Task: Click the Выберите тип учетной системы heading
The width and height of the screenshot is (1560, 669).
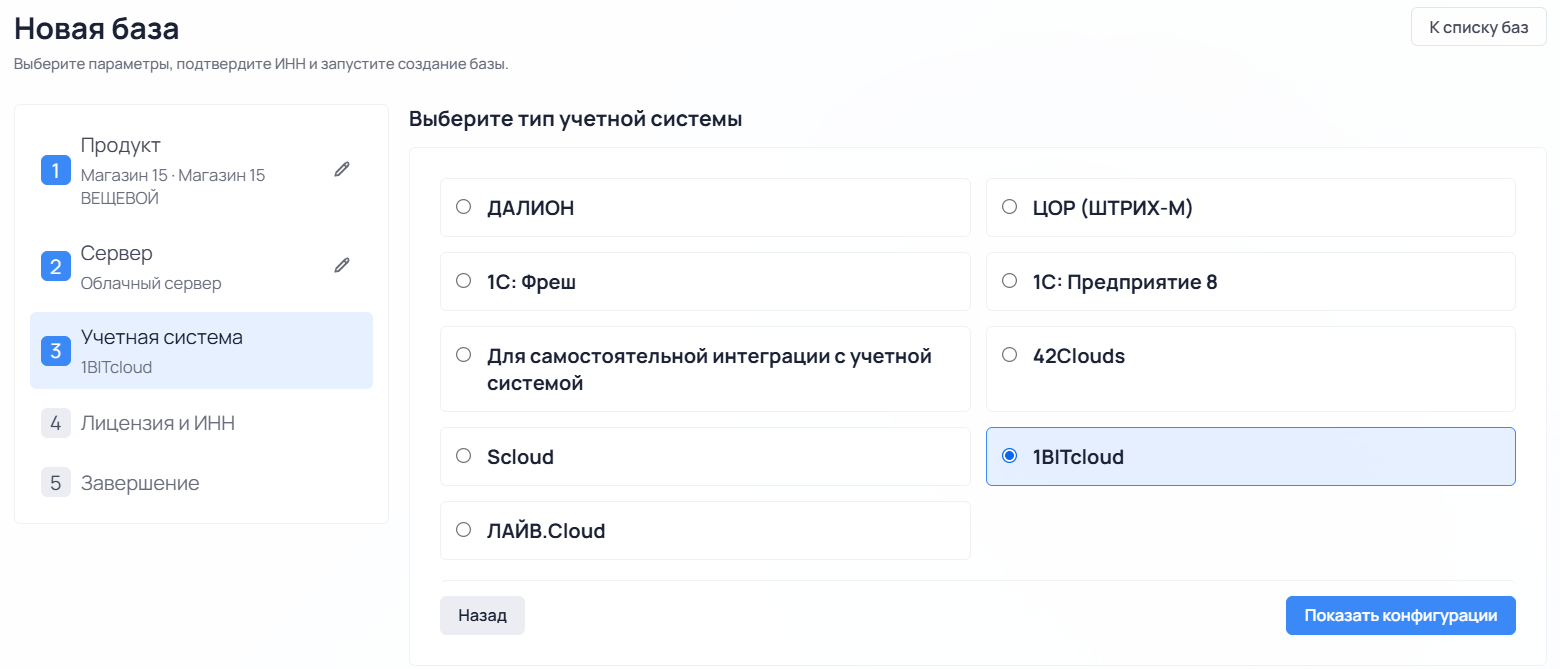Action: (x=575, y=119)
